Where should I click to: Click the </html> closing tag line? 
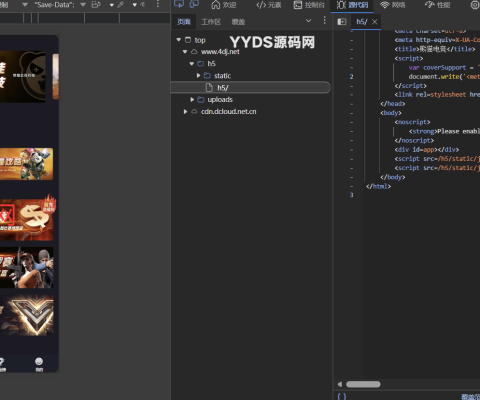point(378,186)
